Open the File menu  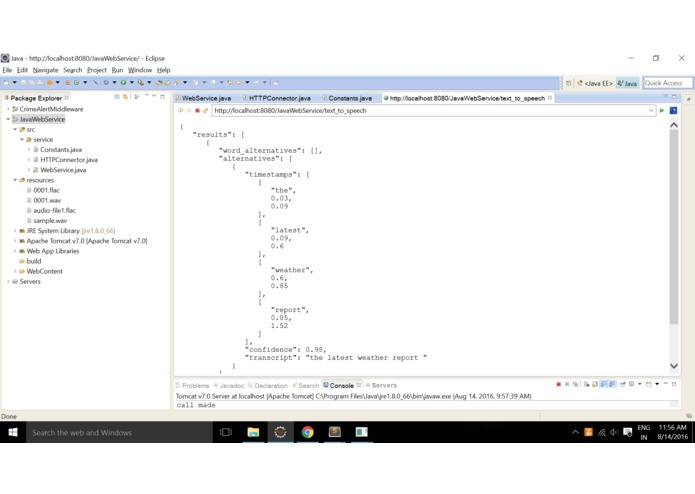7,70
